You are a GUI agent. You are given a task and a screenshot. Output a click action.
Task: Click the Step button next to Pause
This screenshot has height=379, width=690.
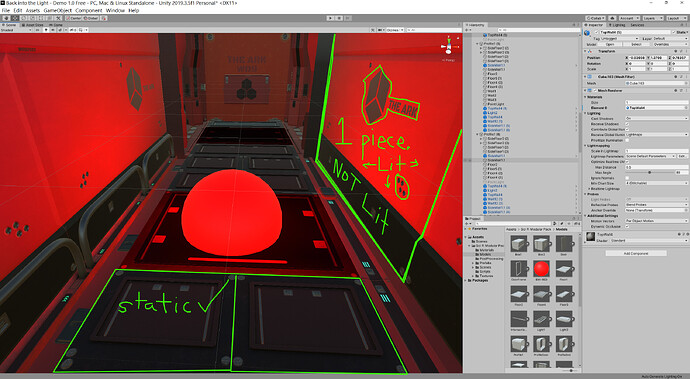(348, 18)
